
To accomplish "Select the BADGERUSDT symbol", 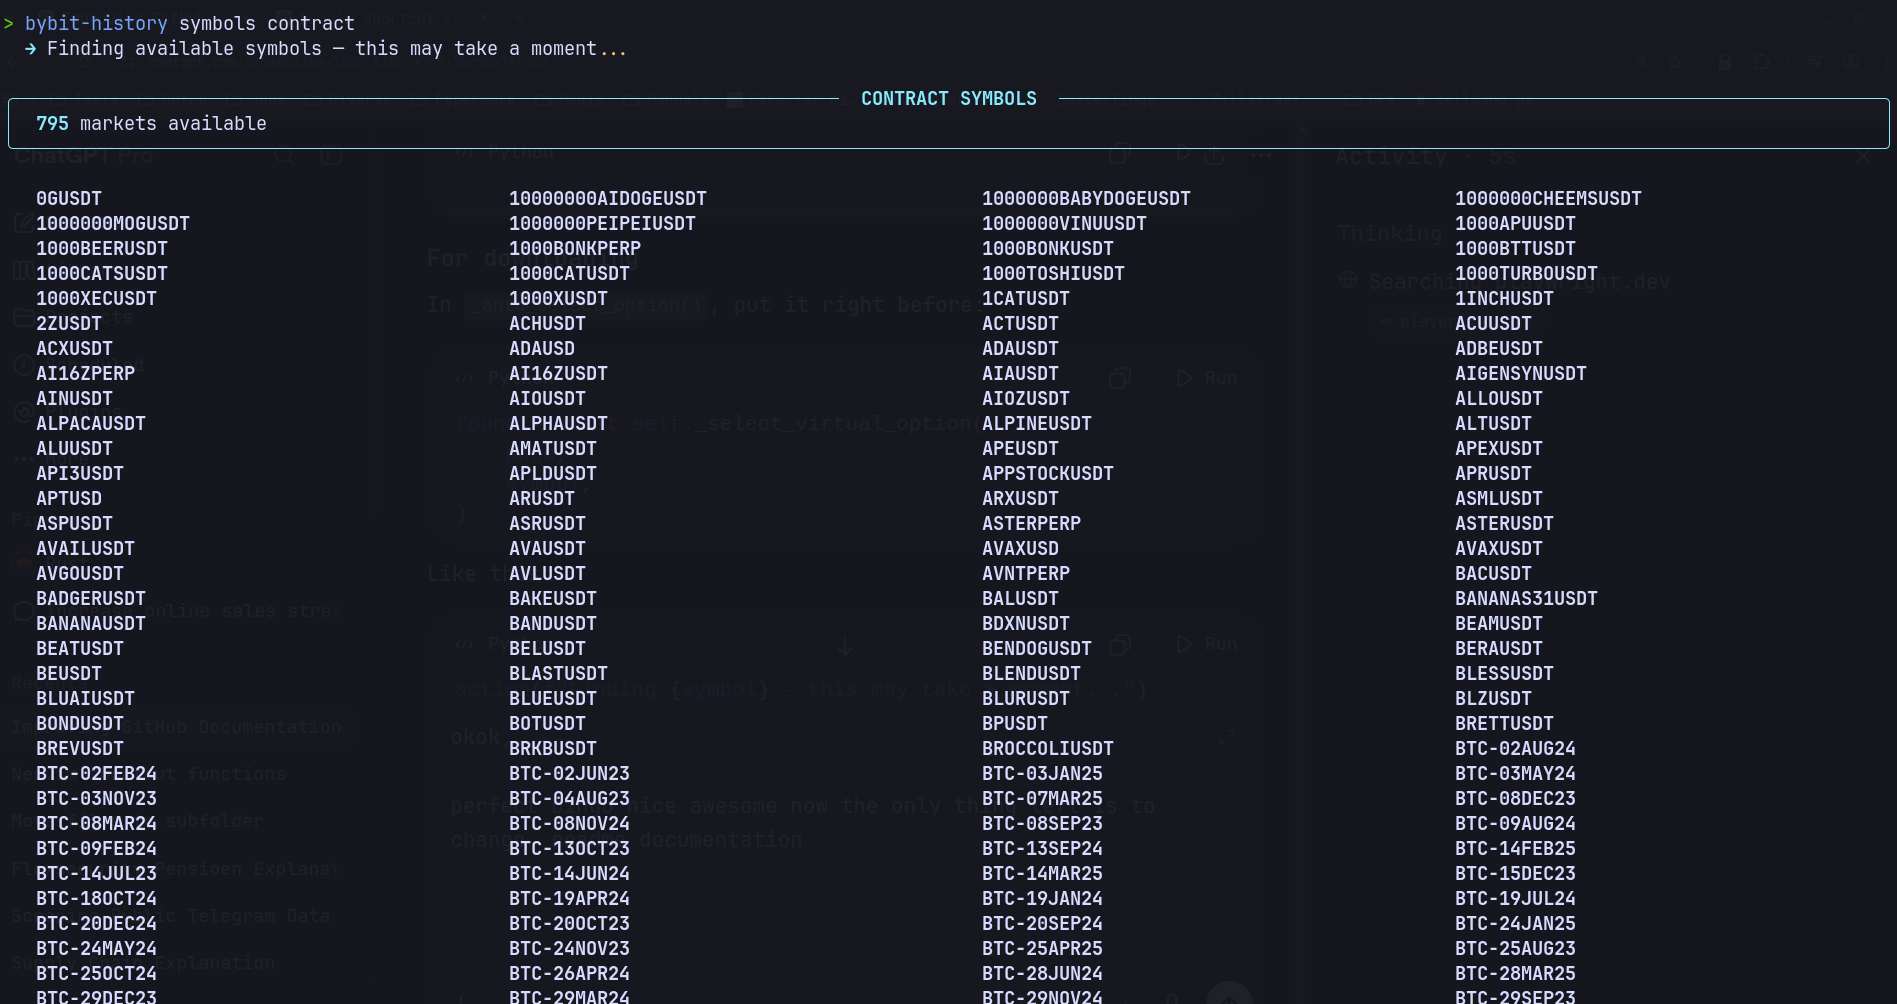I will coord(91,599).
